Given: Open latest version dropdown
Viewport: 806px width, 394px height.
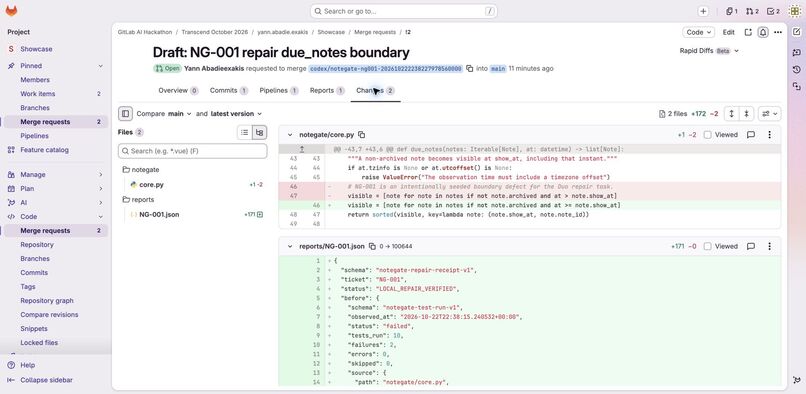Looking at the screenshot, I should click(236, 114).
